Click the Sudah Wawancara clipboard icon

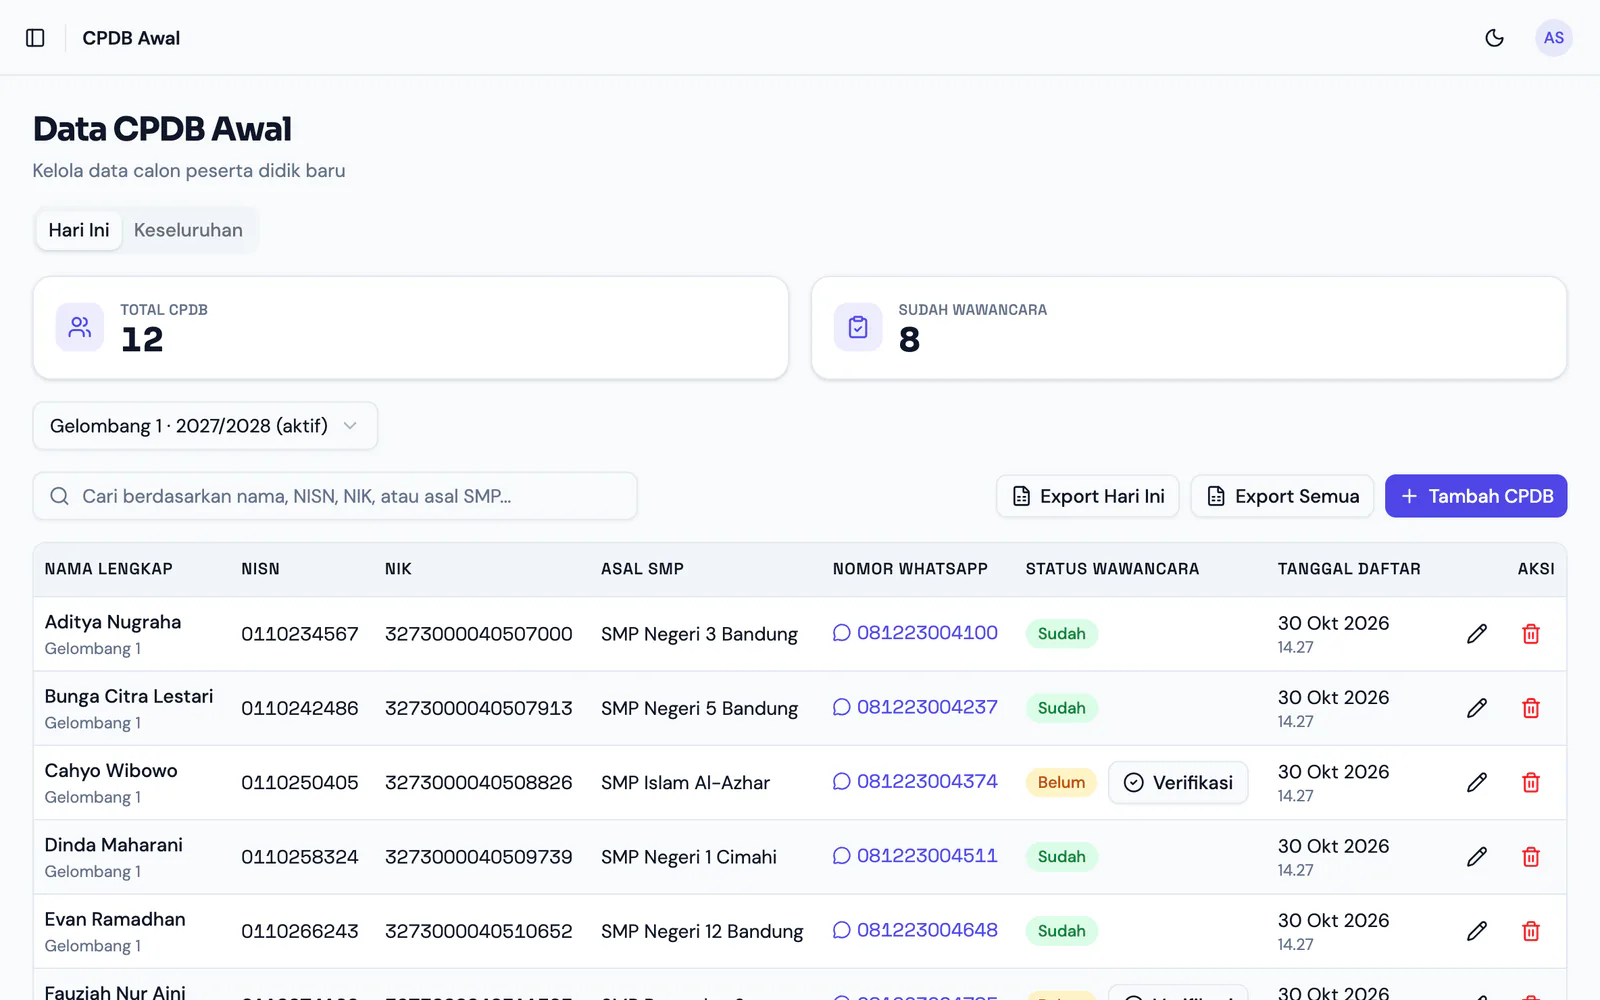click(x=858, y=327)
